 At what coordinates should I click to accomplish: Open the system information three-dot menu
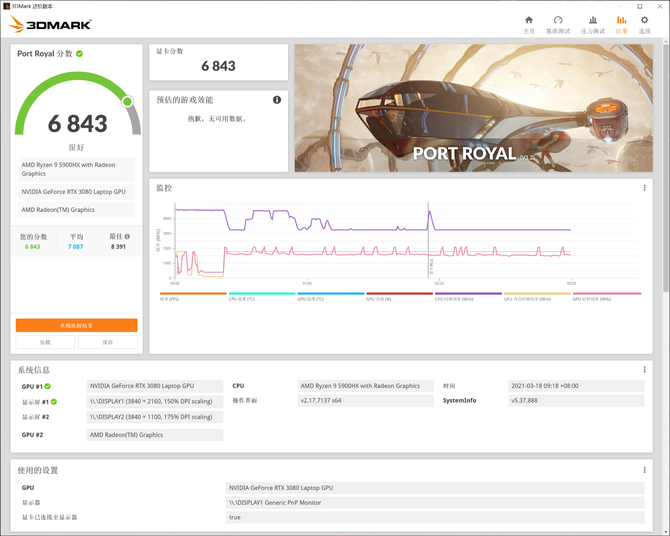[x=645, y=370]
